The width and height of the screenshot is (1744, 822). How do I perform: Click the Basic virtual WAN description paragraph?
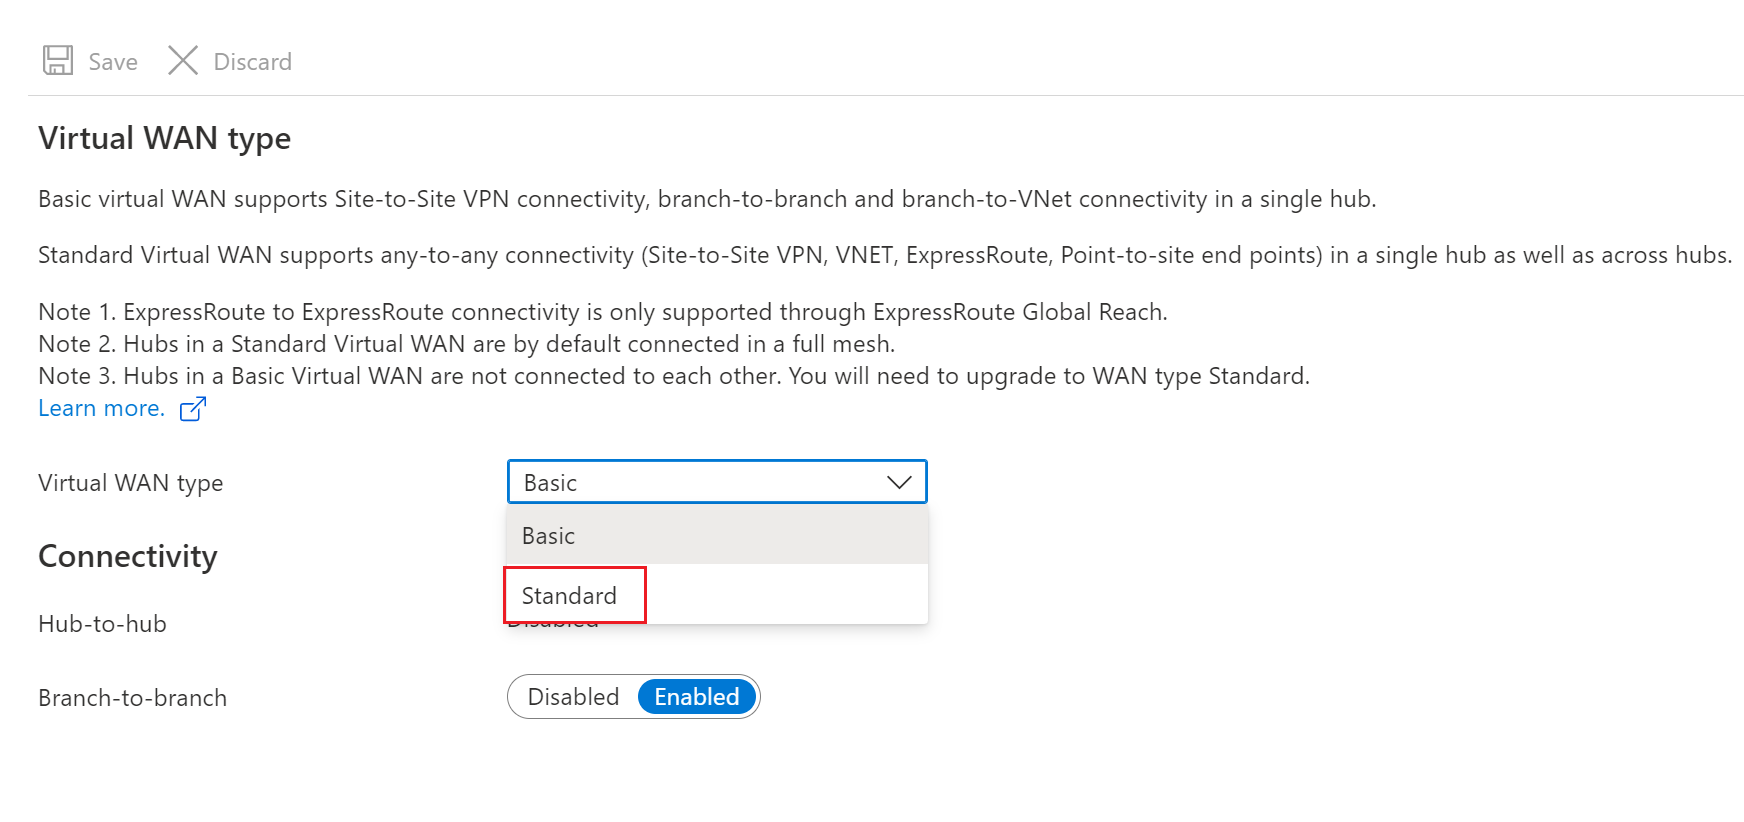707,199
